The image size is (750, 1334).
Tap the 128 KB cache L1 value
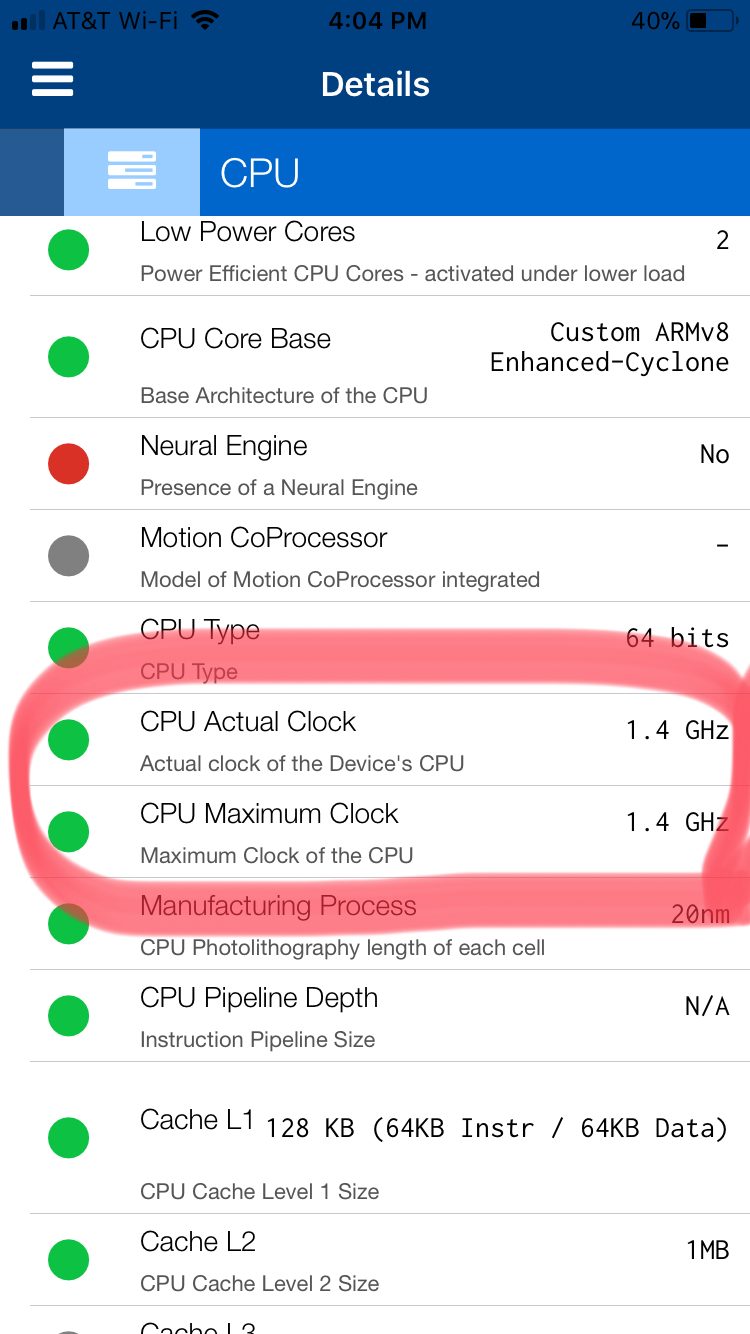point(496,1129)
